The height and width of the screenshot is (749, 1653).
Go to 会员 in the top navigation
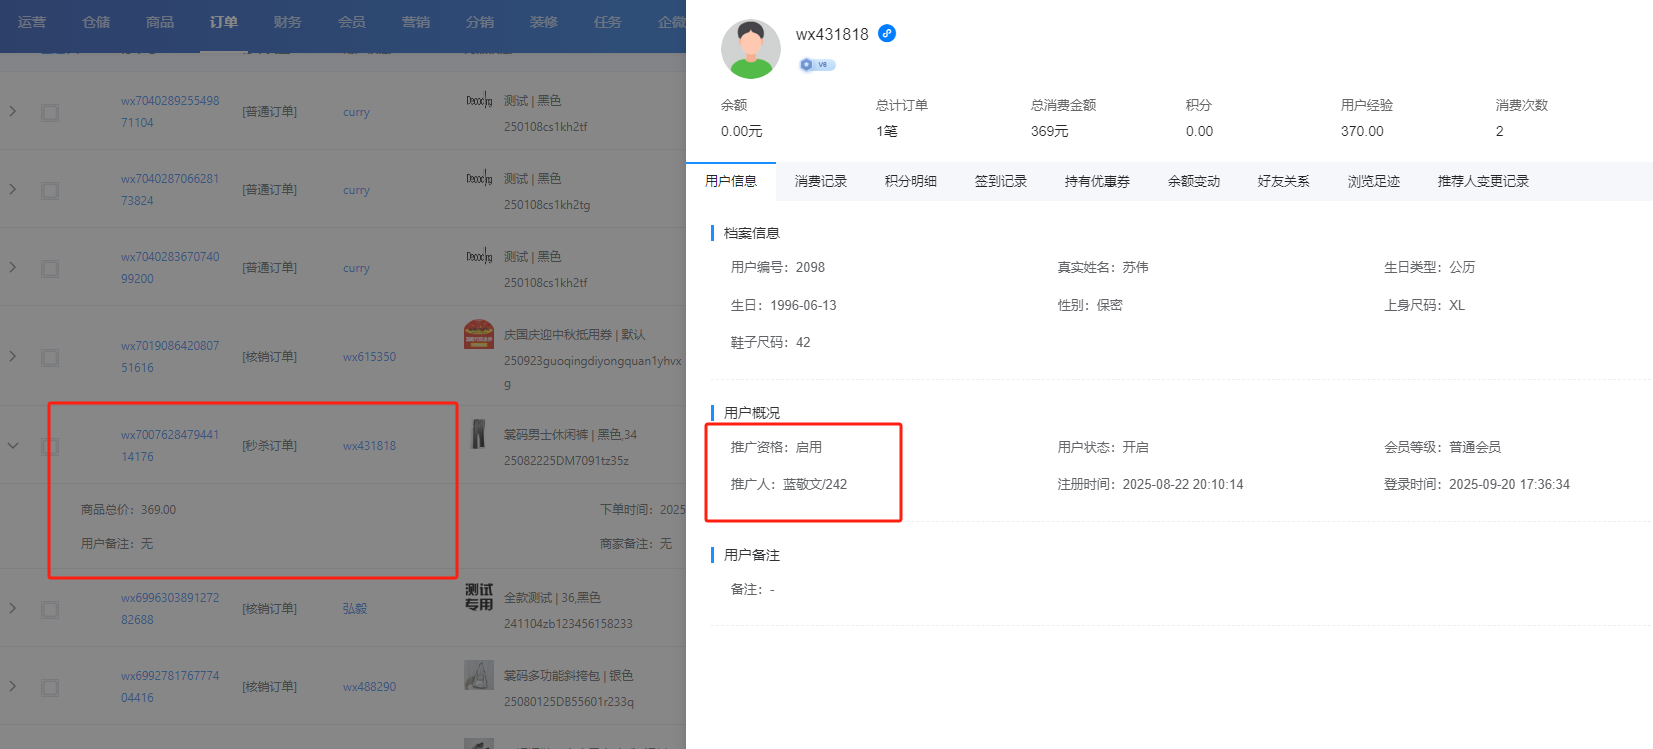coord(352,22)
